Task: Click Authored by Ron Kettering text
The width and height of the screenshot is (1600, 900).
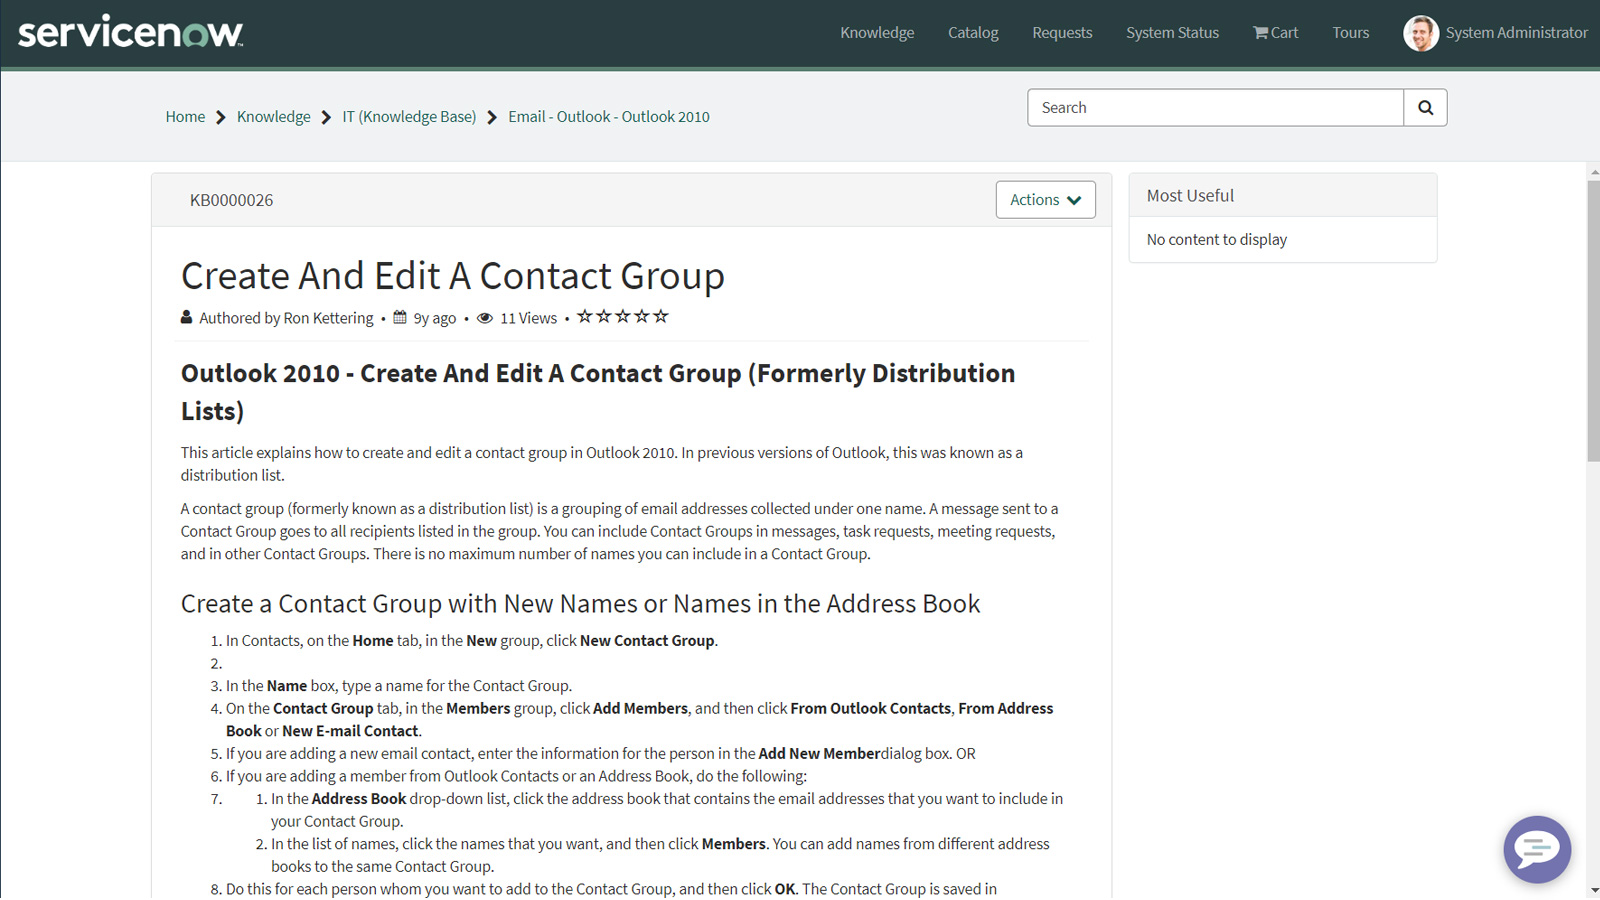Action: click(286, 318)
